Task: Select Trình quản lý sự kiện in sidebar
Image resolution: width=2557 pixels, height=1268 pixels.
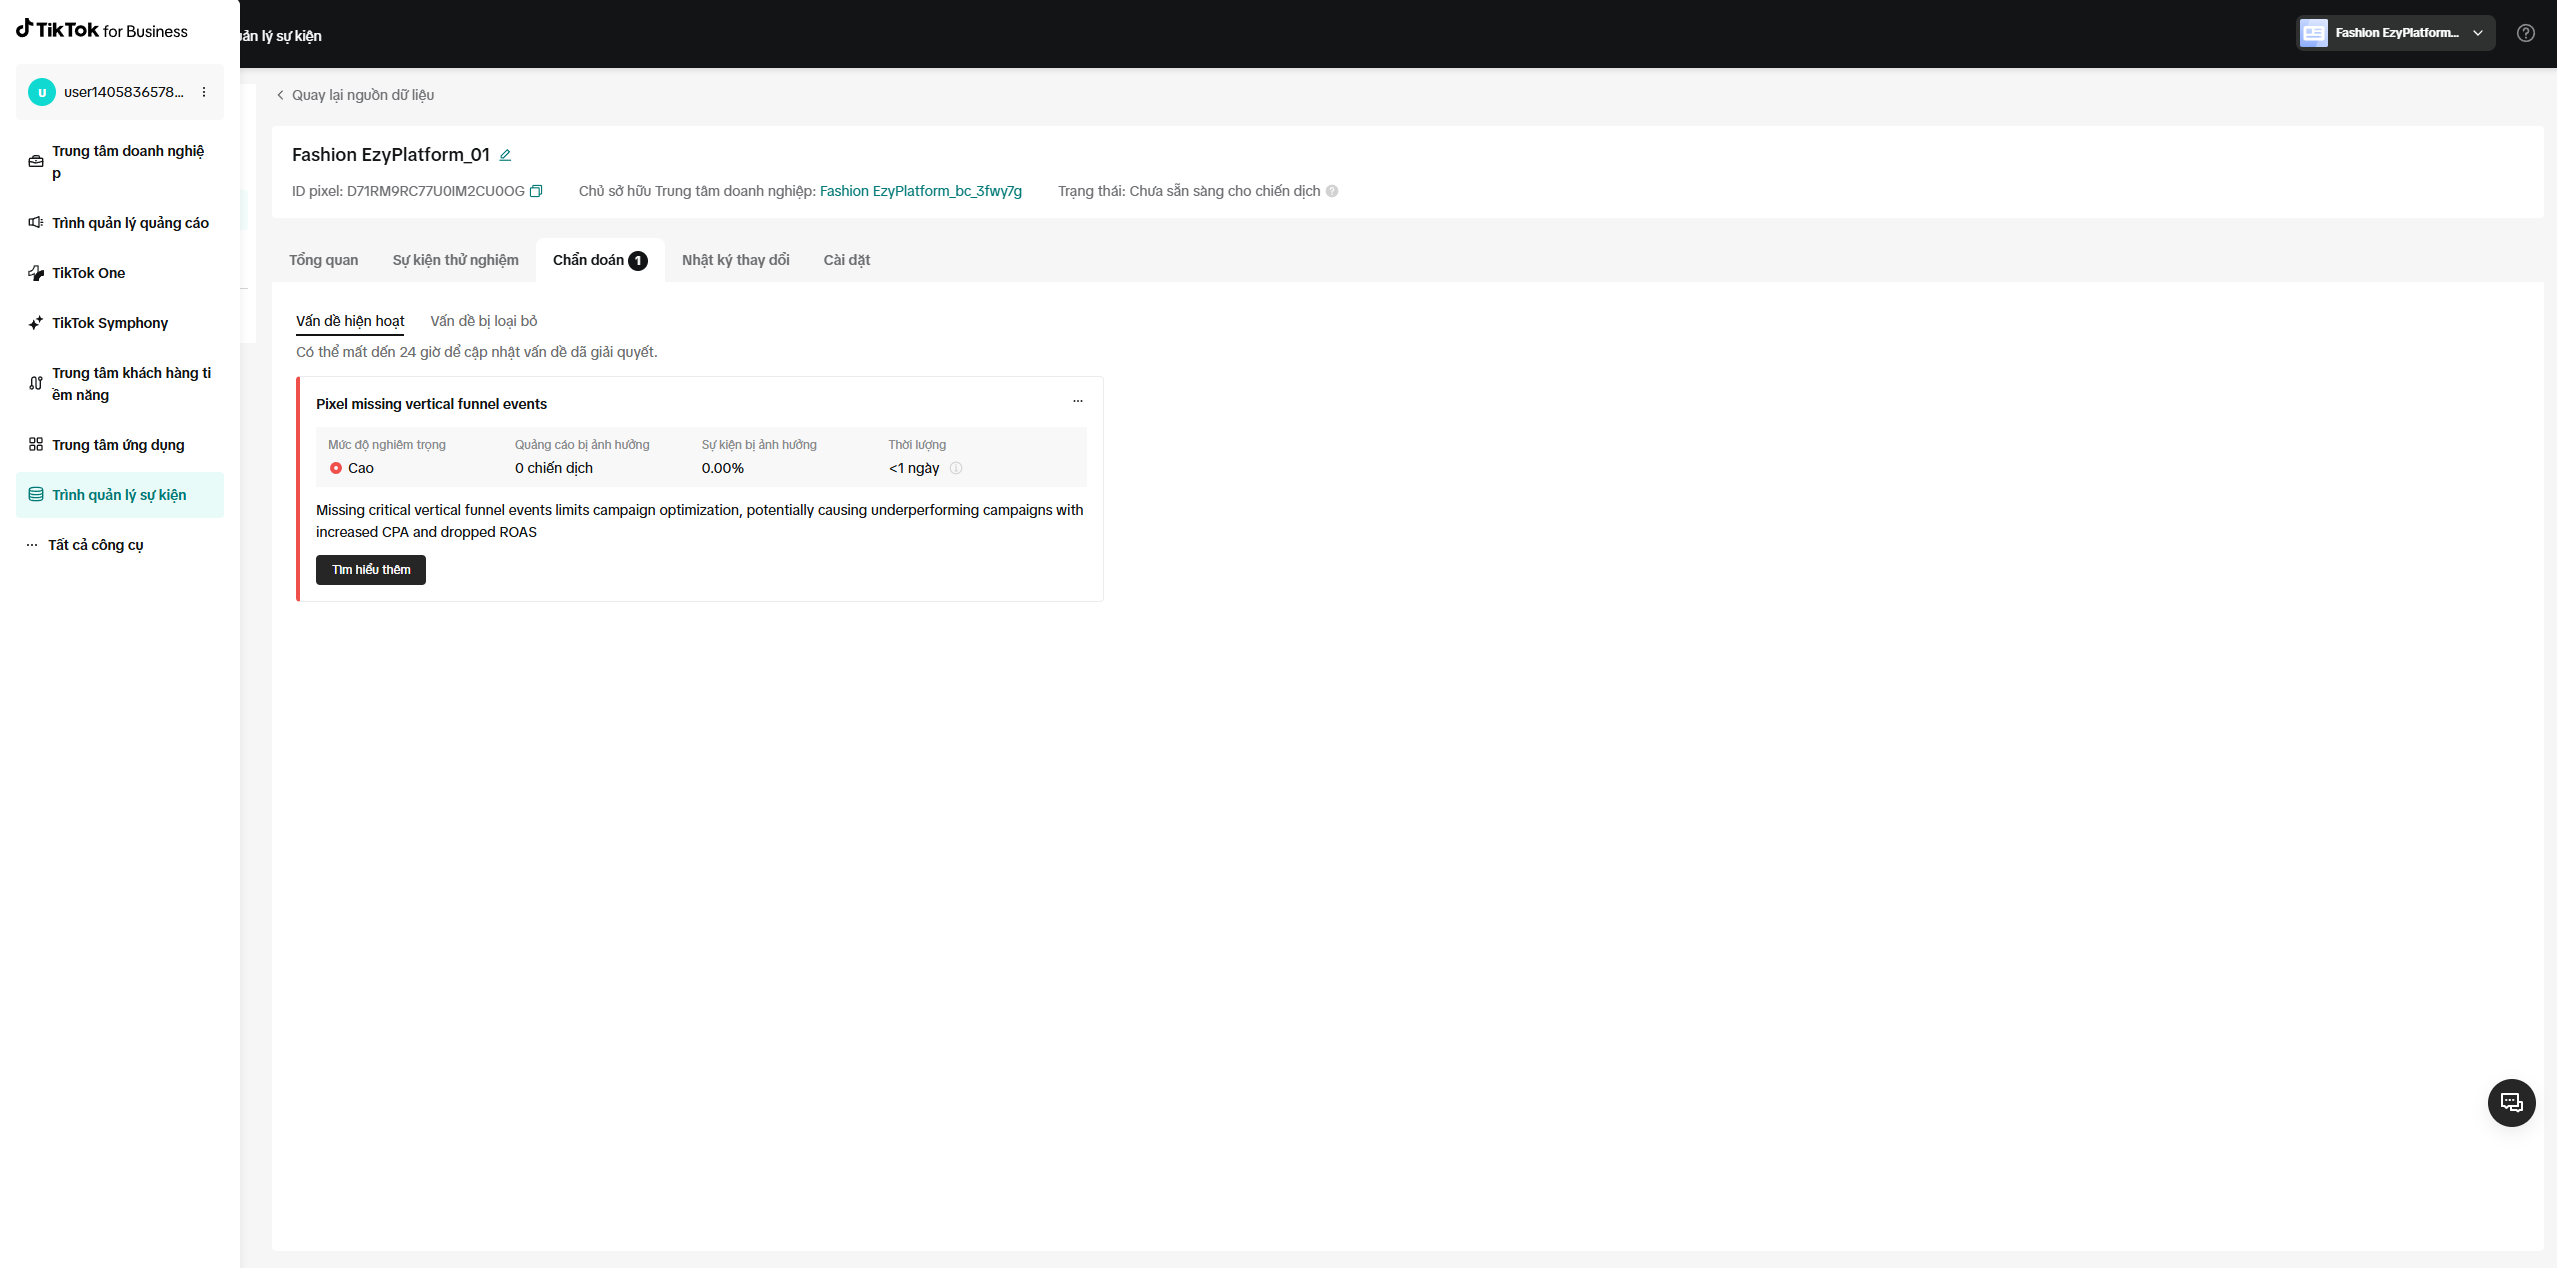Action: (x=120, y=495)
